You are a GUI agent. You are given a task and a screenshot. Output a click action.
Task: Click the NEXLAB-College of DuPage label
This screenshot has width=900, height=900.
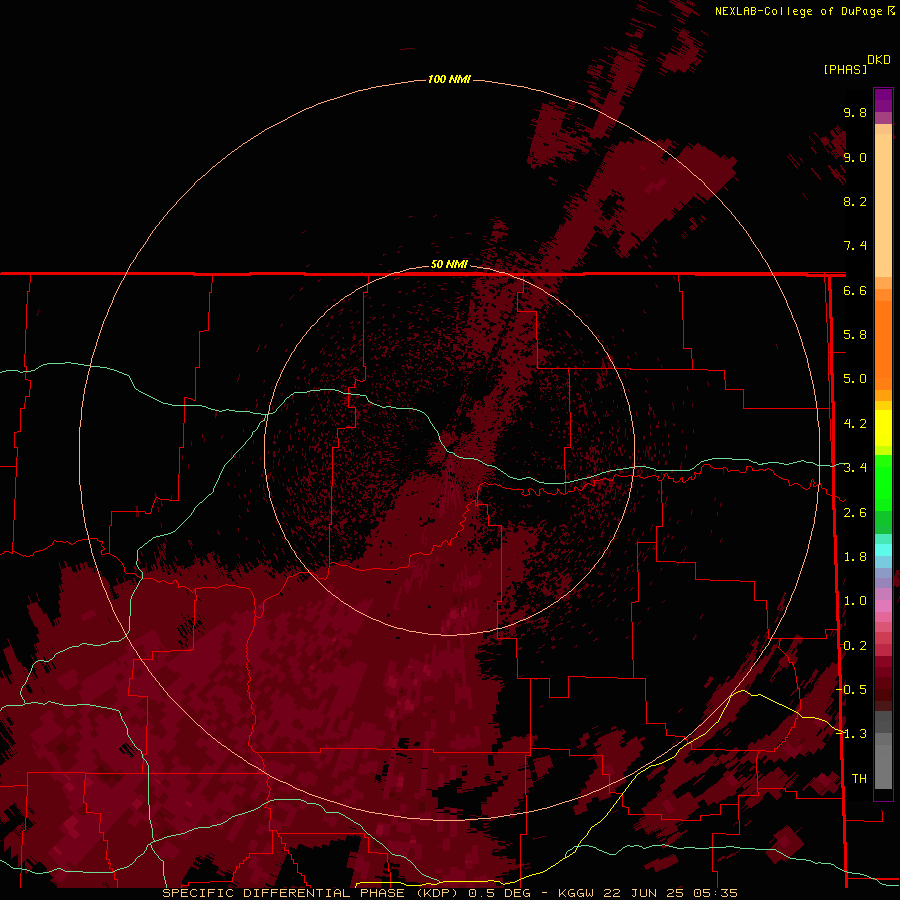(800, 11)
